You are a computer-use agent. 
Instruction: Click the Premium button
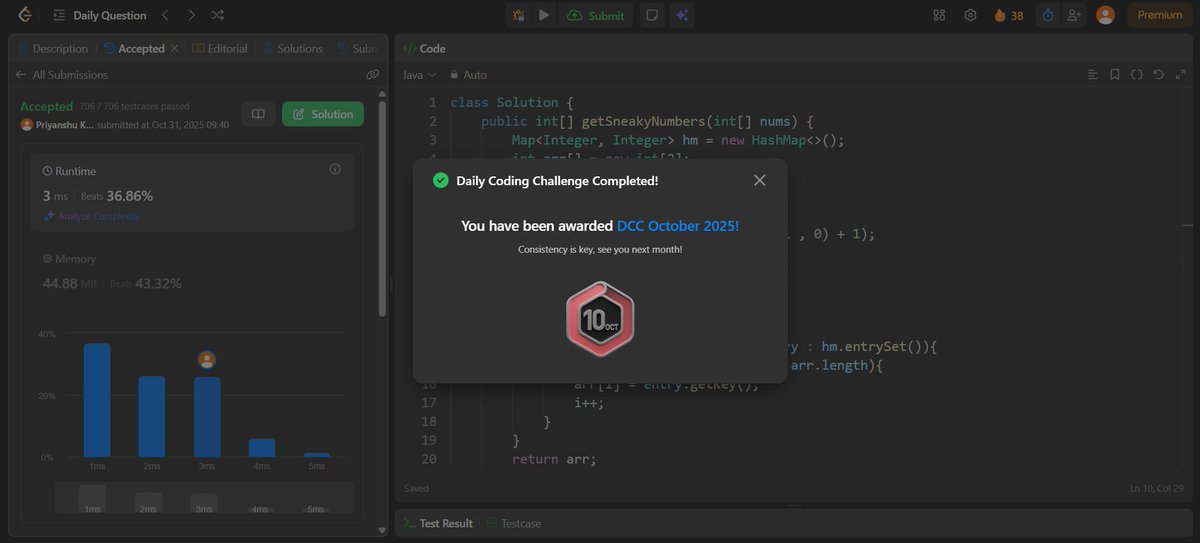click(x=1160, y=15)
